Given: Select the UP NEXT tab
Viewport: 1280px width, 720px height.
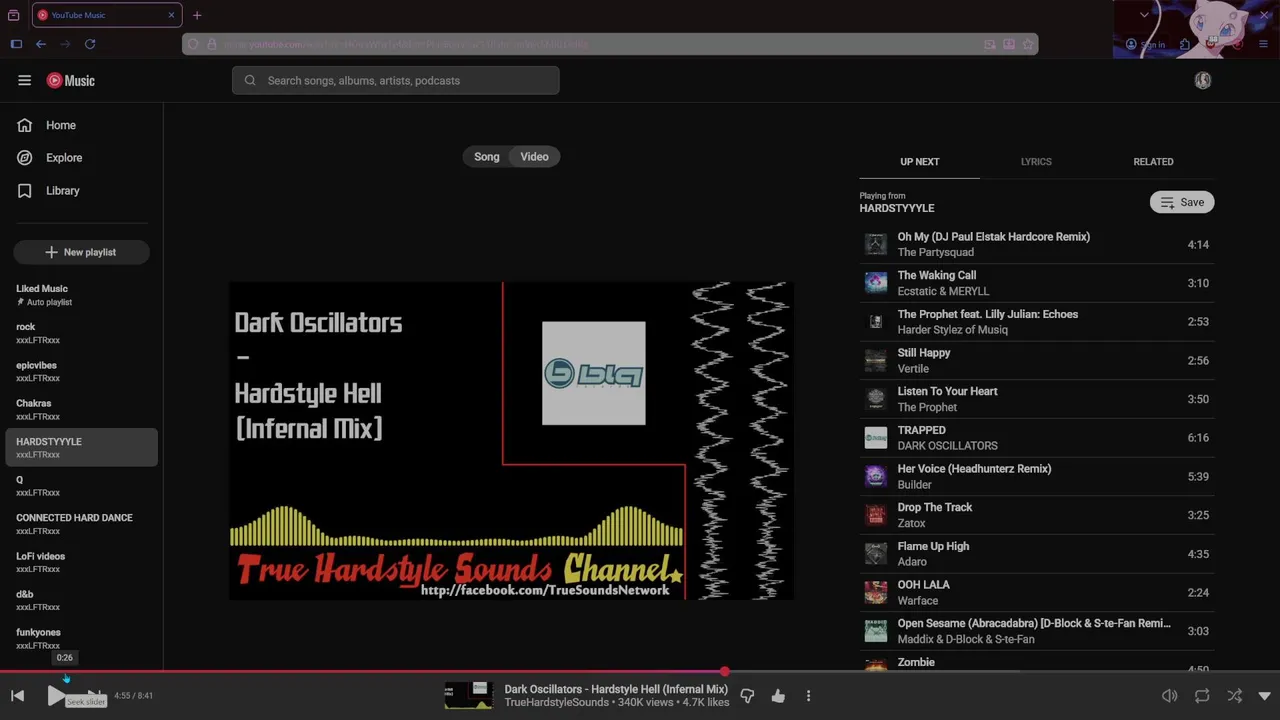Looking at the screenshot, I should (920, 162).
